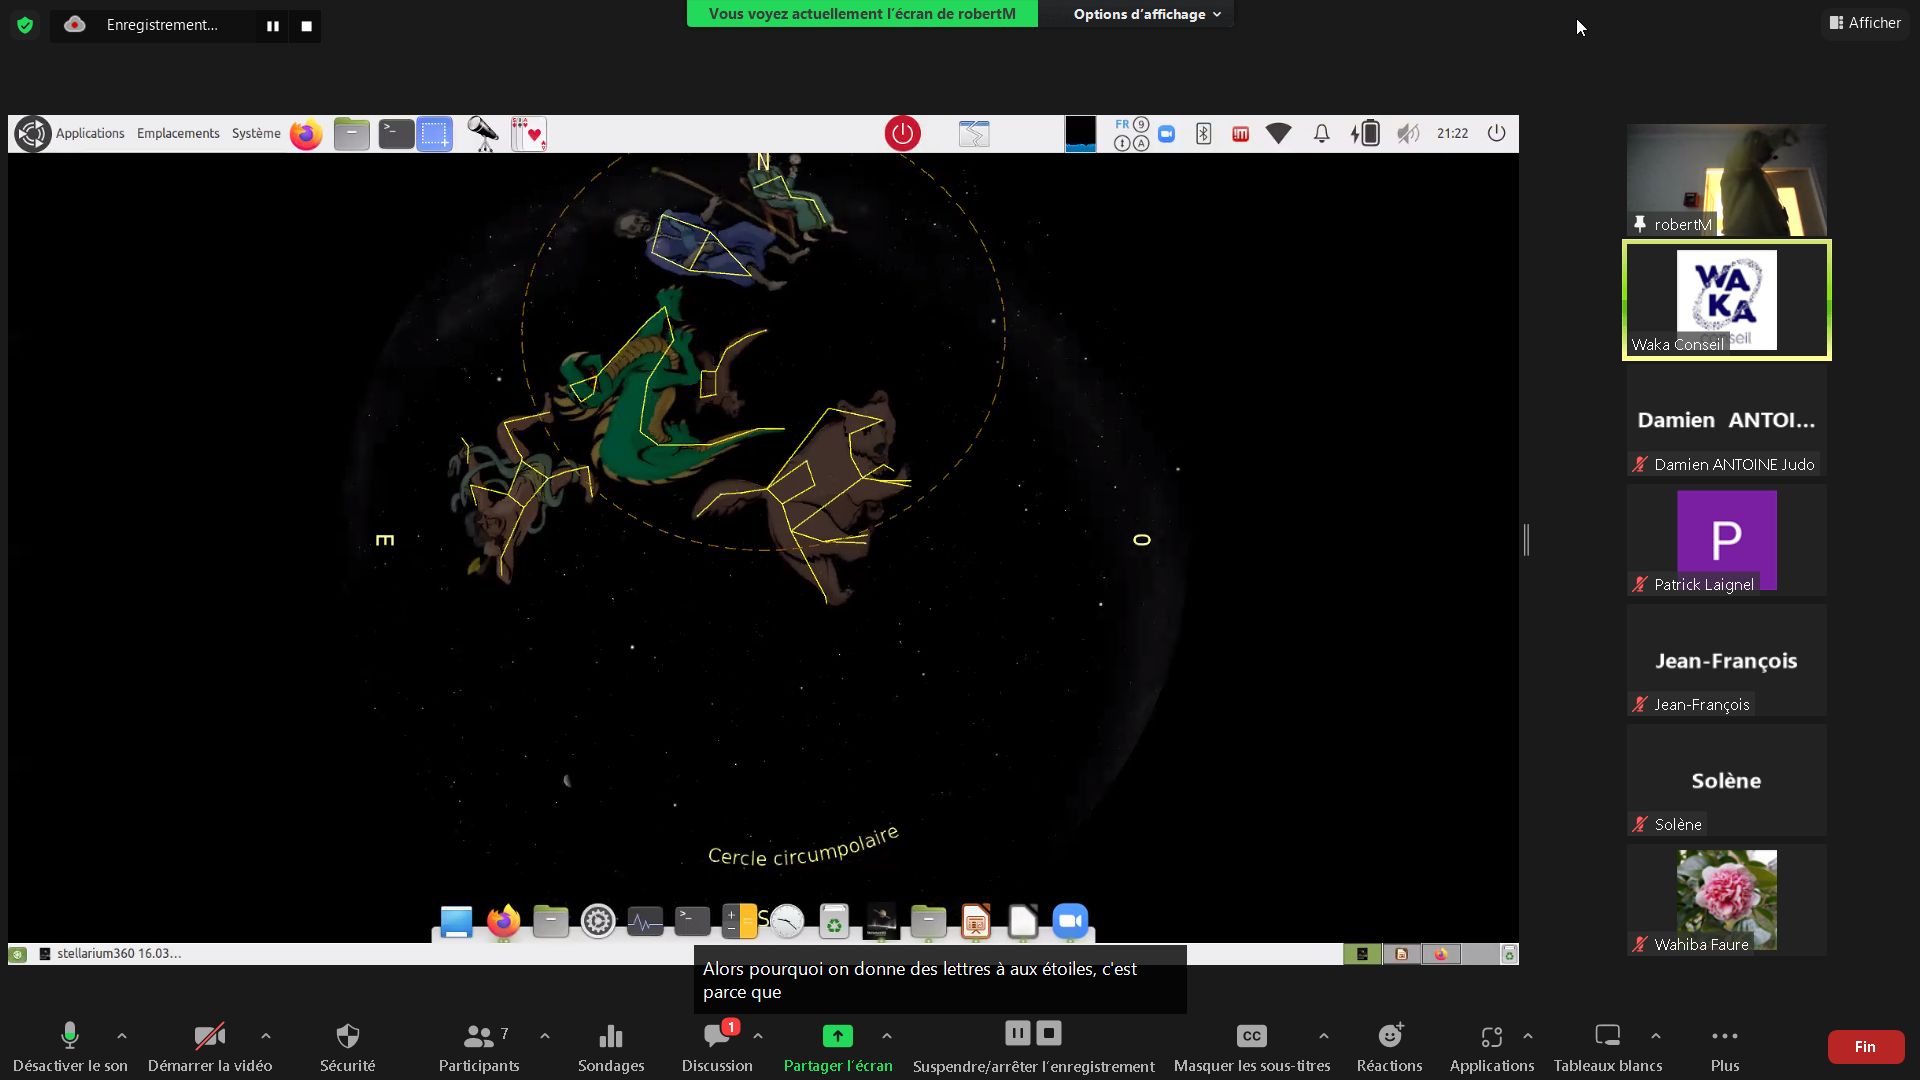Stop the recording via top-left stop button

[307, 26]
